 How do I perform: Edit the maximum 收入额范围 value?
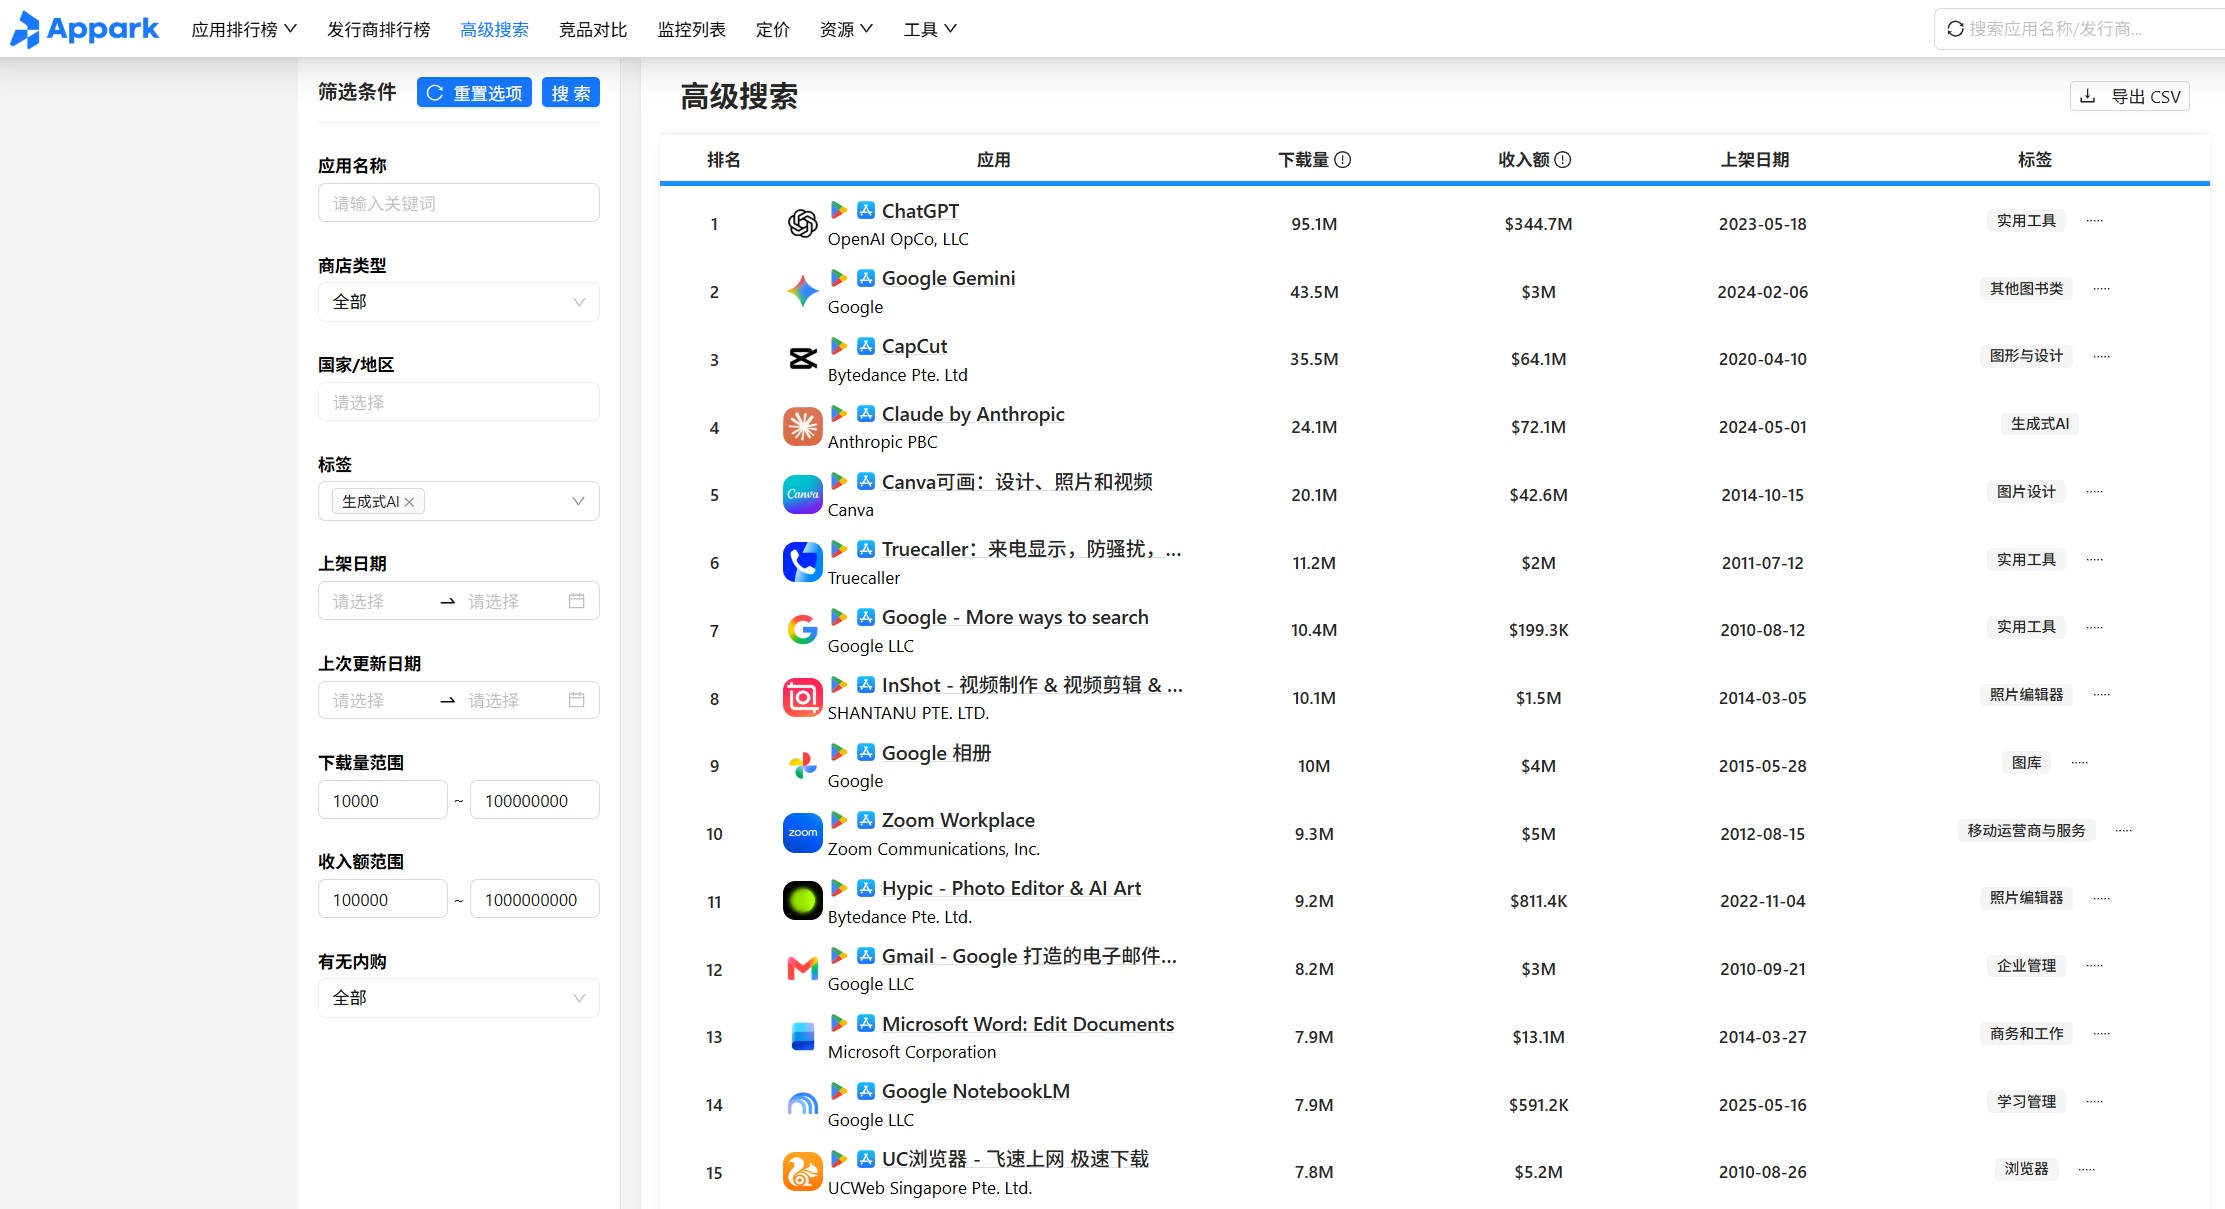click(x=535, y=899)
